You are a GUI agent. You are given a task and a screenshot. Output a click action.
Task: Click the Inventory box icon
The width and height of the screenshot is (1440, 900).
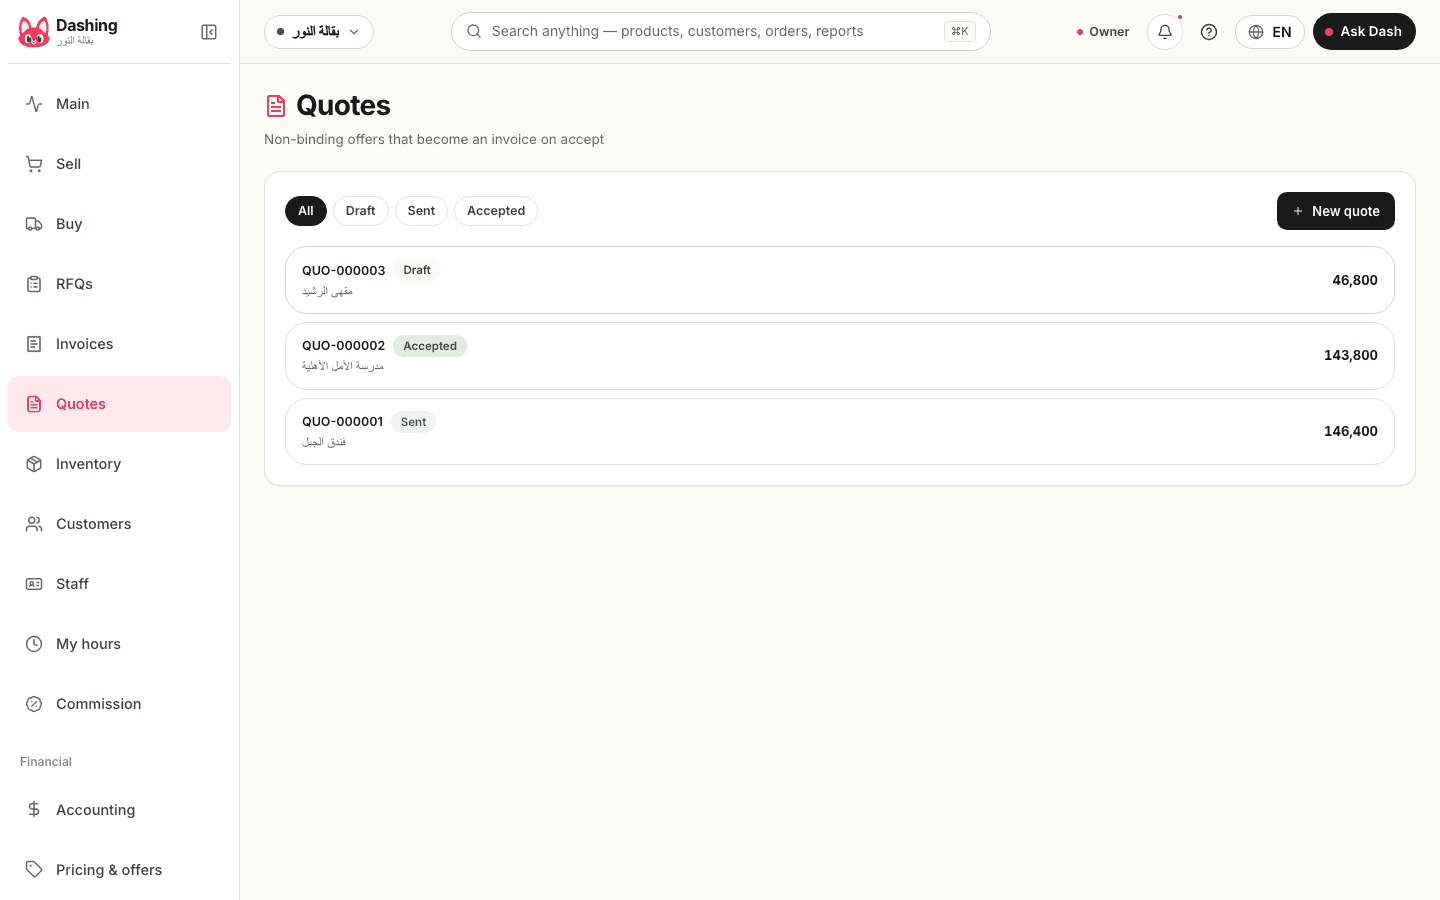(x=34, y=464)
